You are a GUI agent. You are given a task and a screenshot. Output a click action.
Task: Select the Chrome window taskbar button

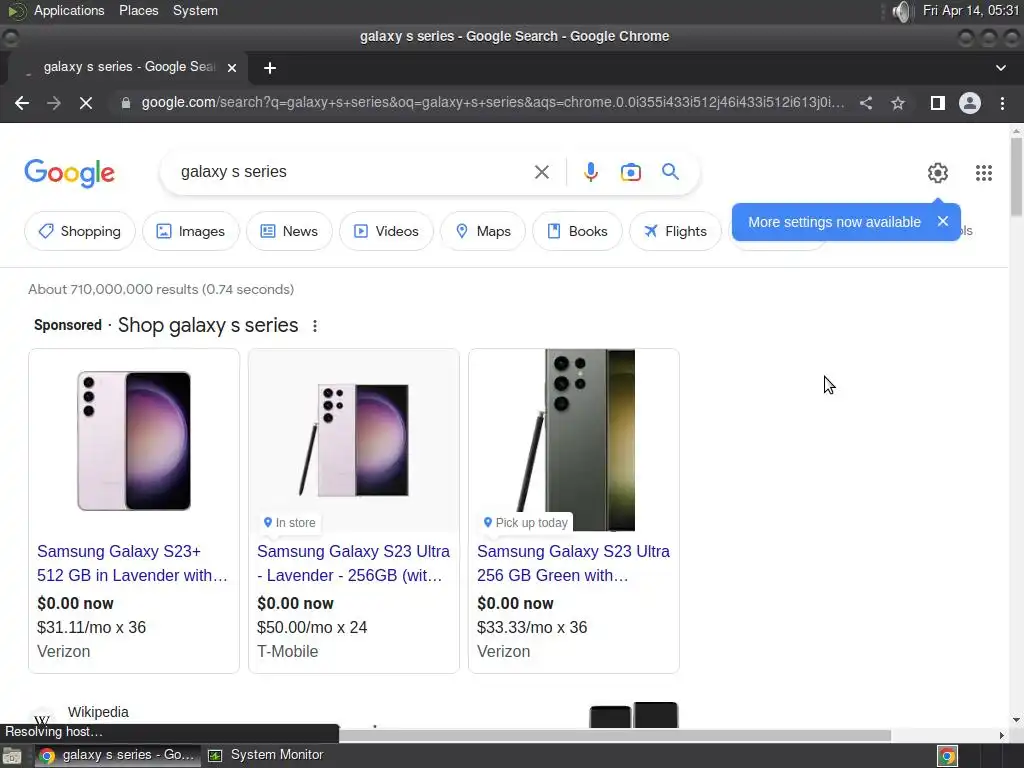[x=118, y=755]
